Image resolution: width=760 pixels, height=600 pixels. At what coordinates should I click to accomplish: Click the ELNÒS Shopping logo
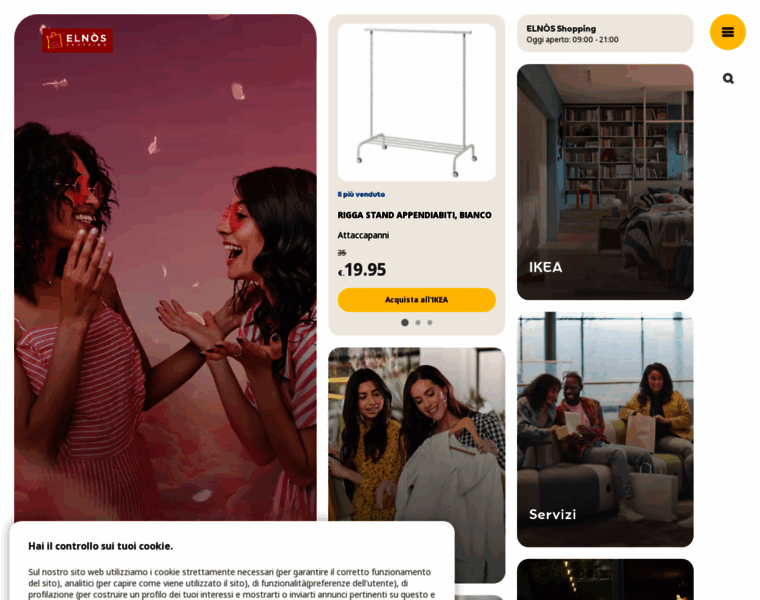[x=78, y=40]
